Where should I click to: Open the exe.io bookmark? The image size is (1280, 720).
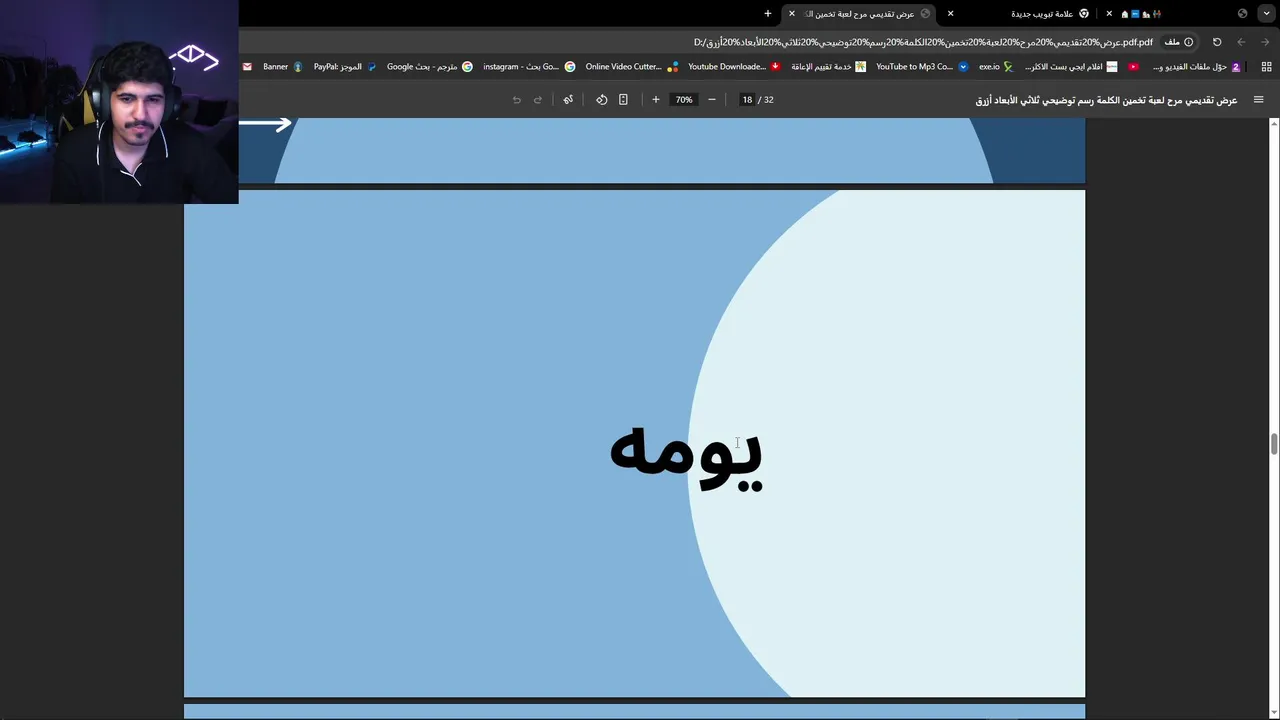click(x=996, y=67)
